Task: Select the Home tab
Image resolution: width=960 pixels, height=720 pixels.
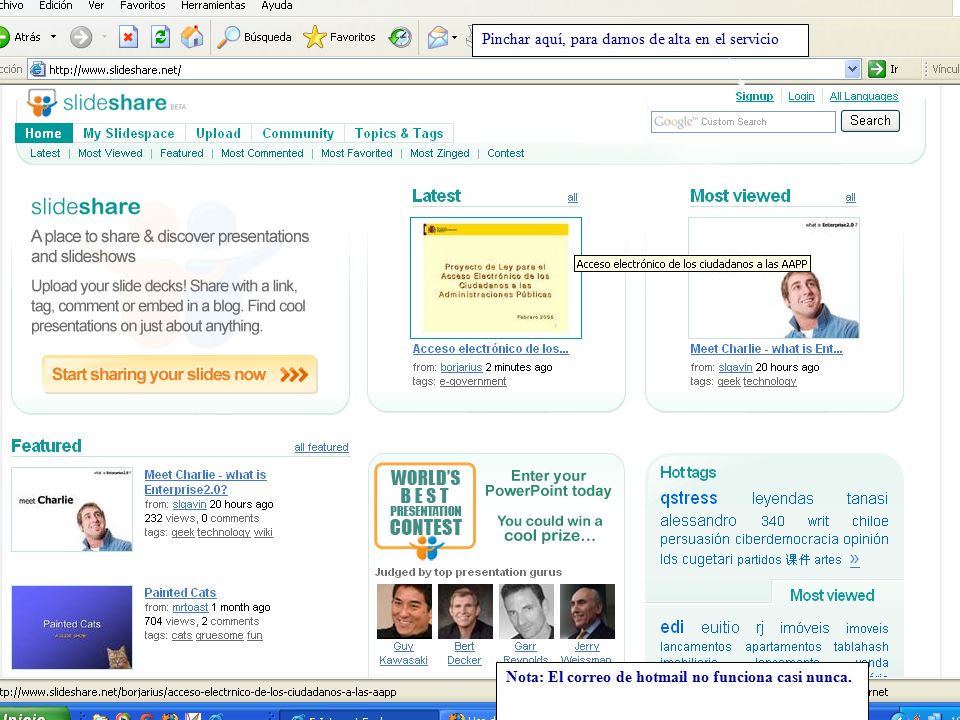Action: pyautogui.click(x=43, y=133)
